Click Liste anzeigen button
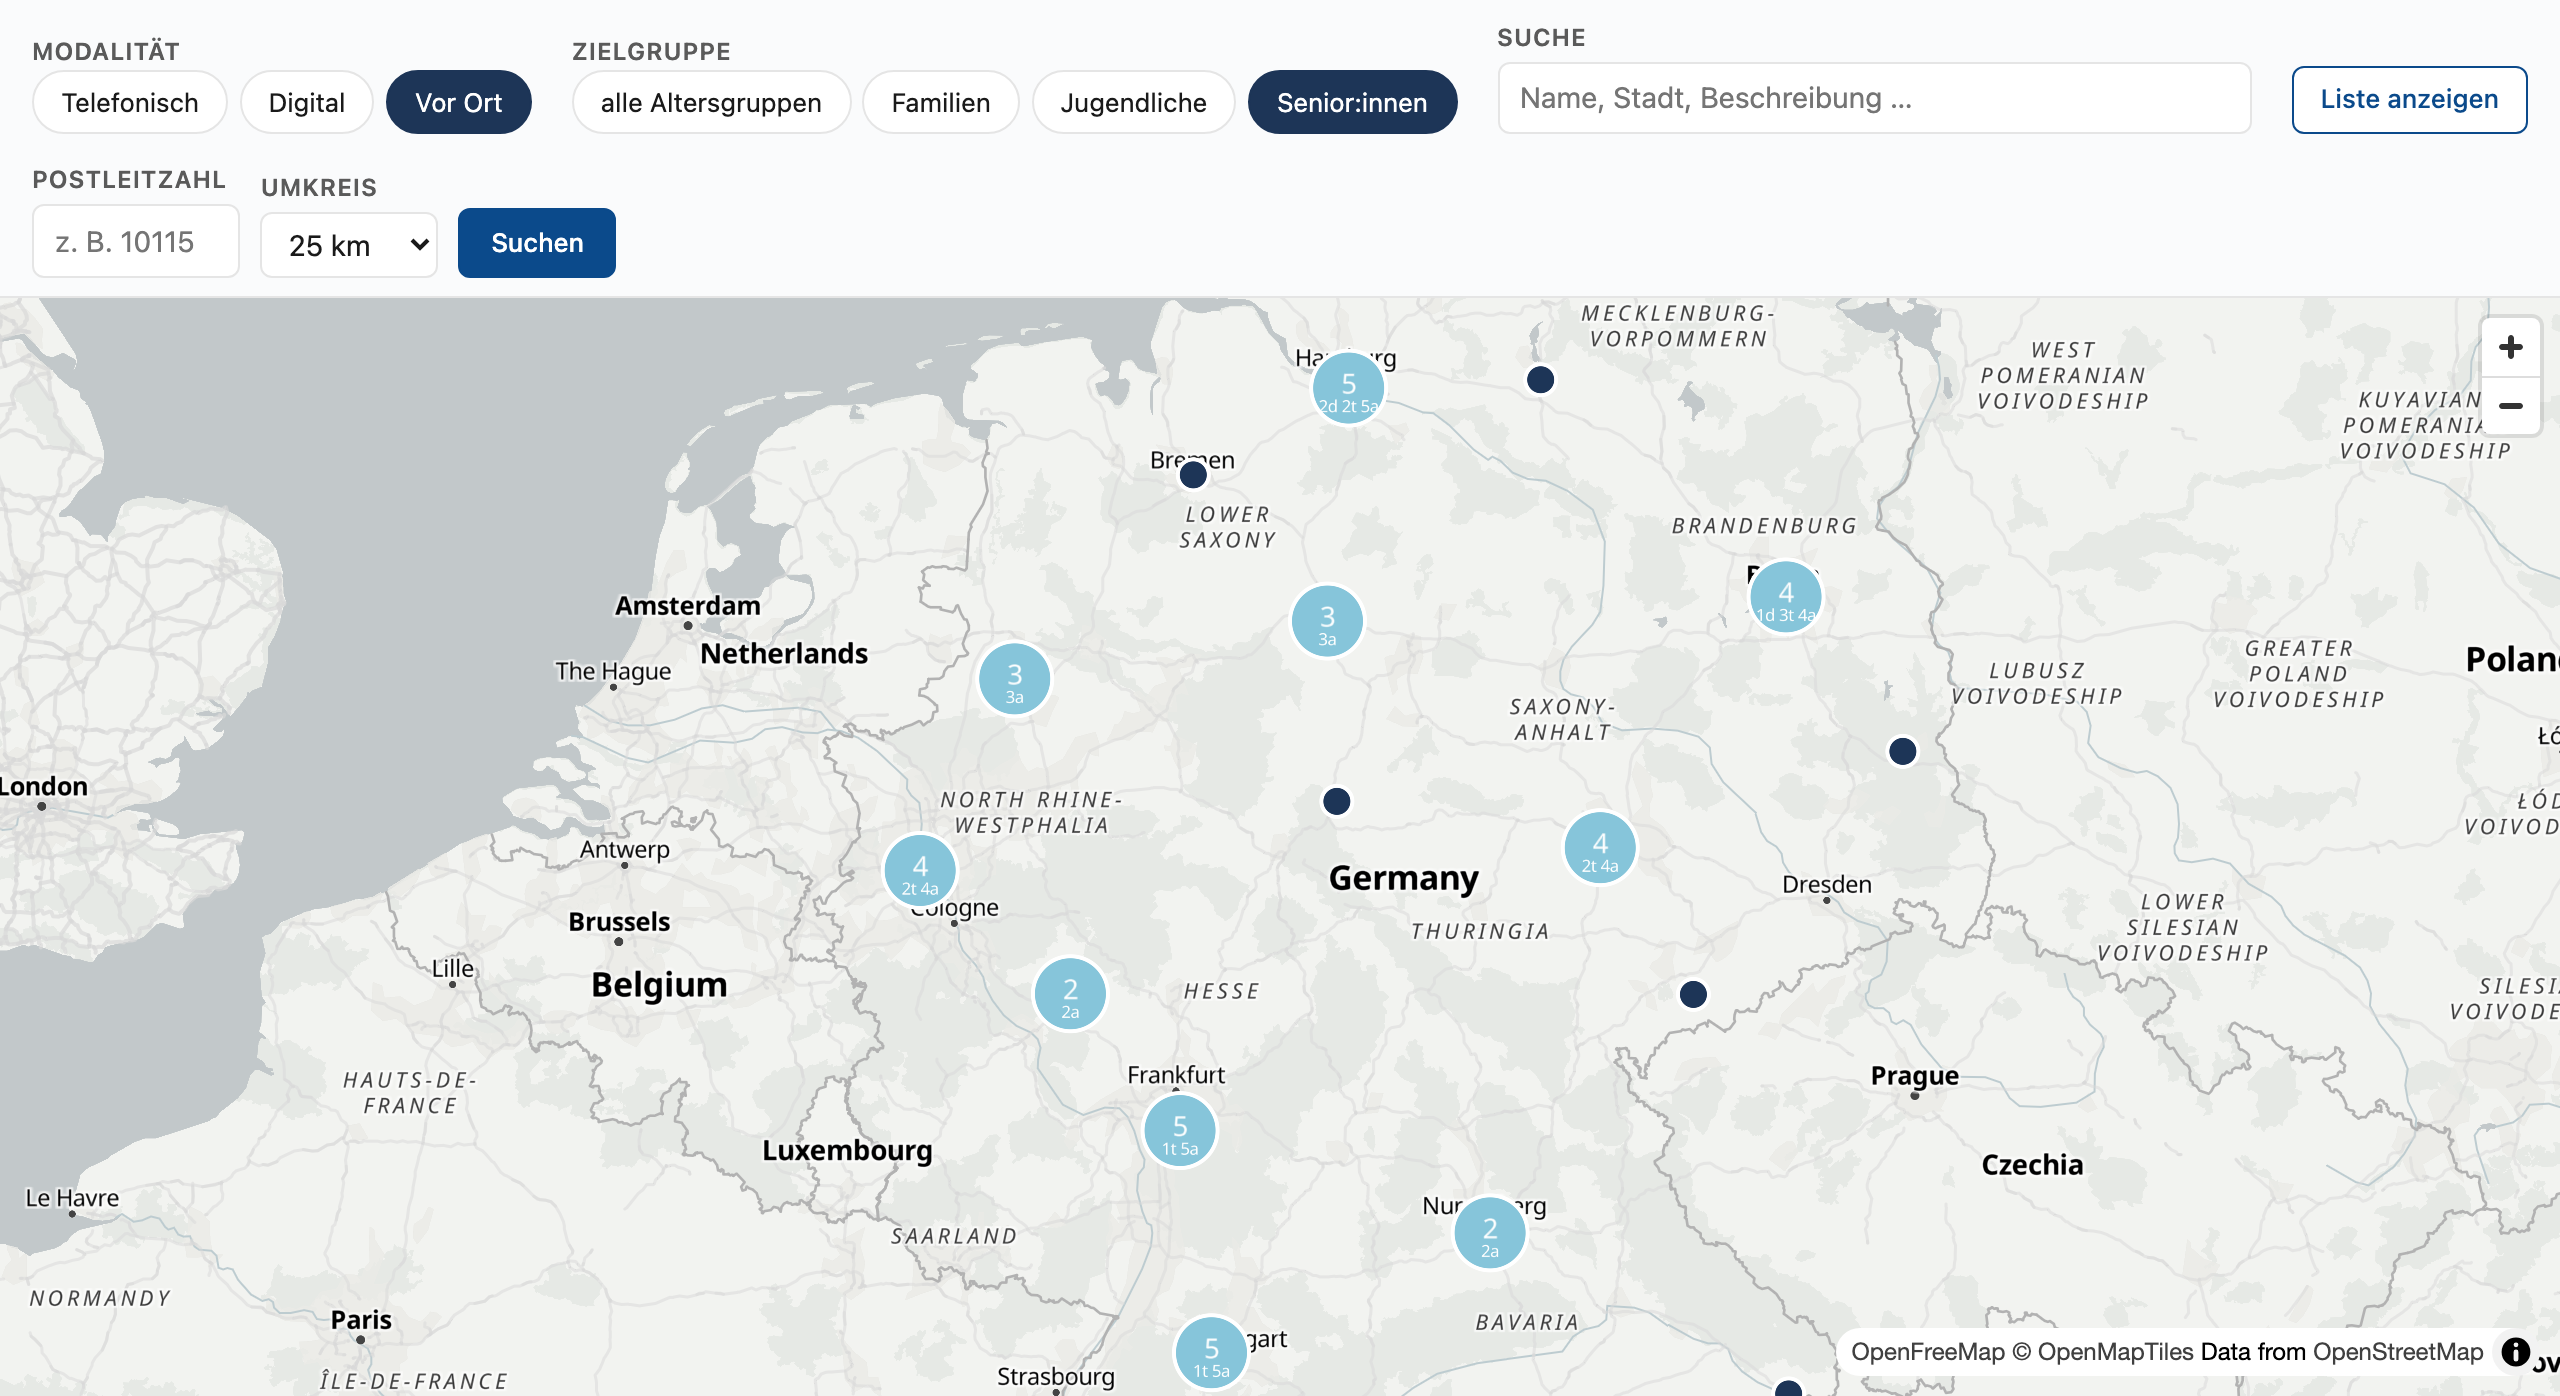 coord(2409,99)
